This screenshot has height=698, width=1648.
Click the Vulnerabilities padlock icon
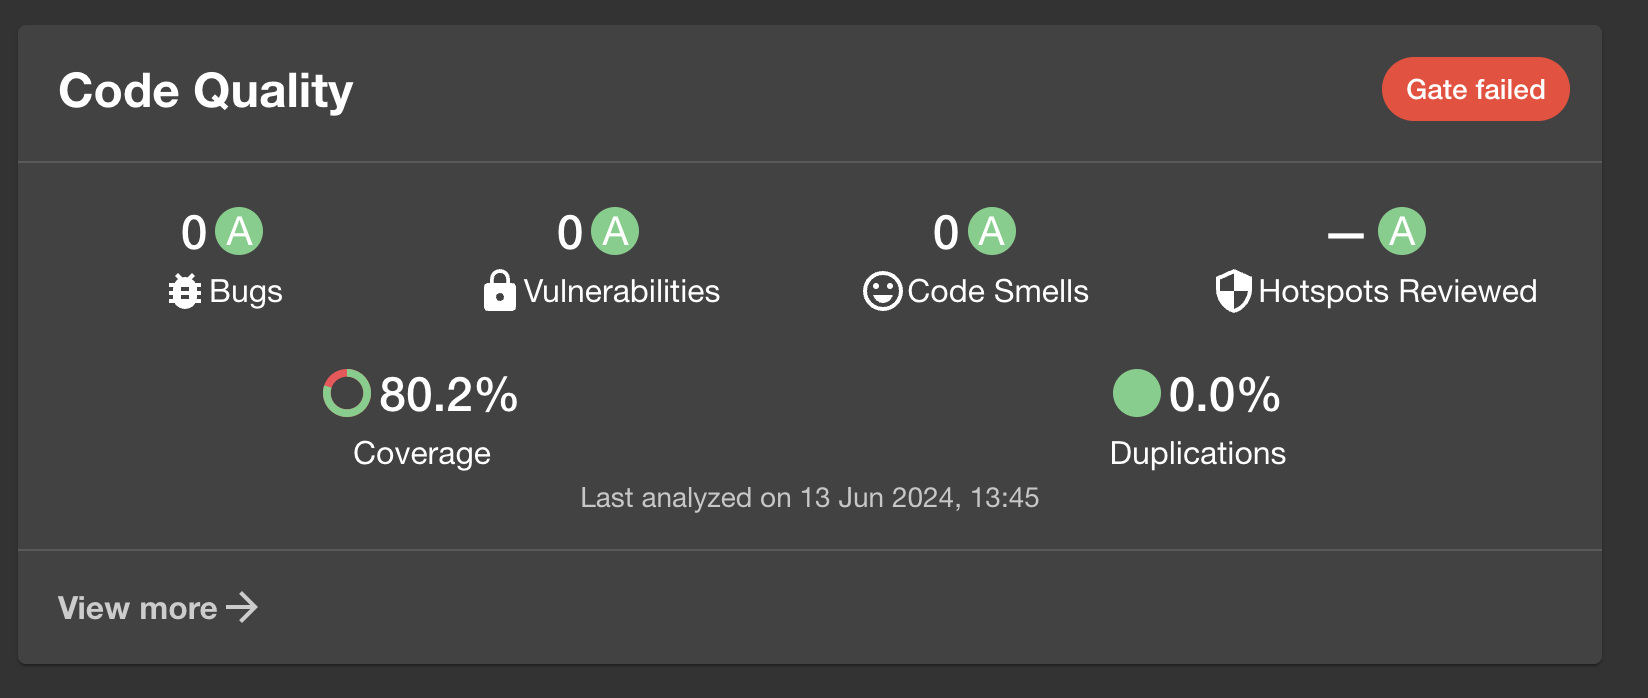coord(499,292)
